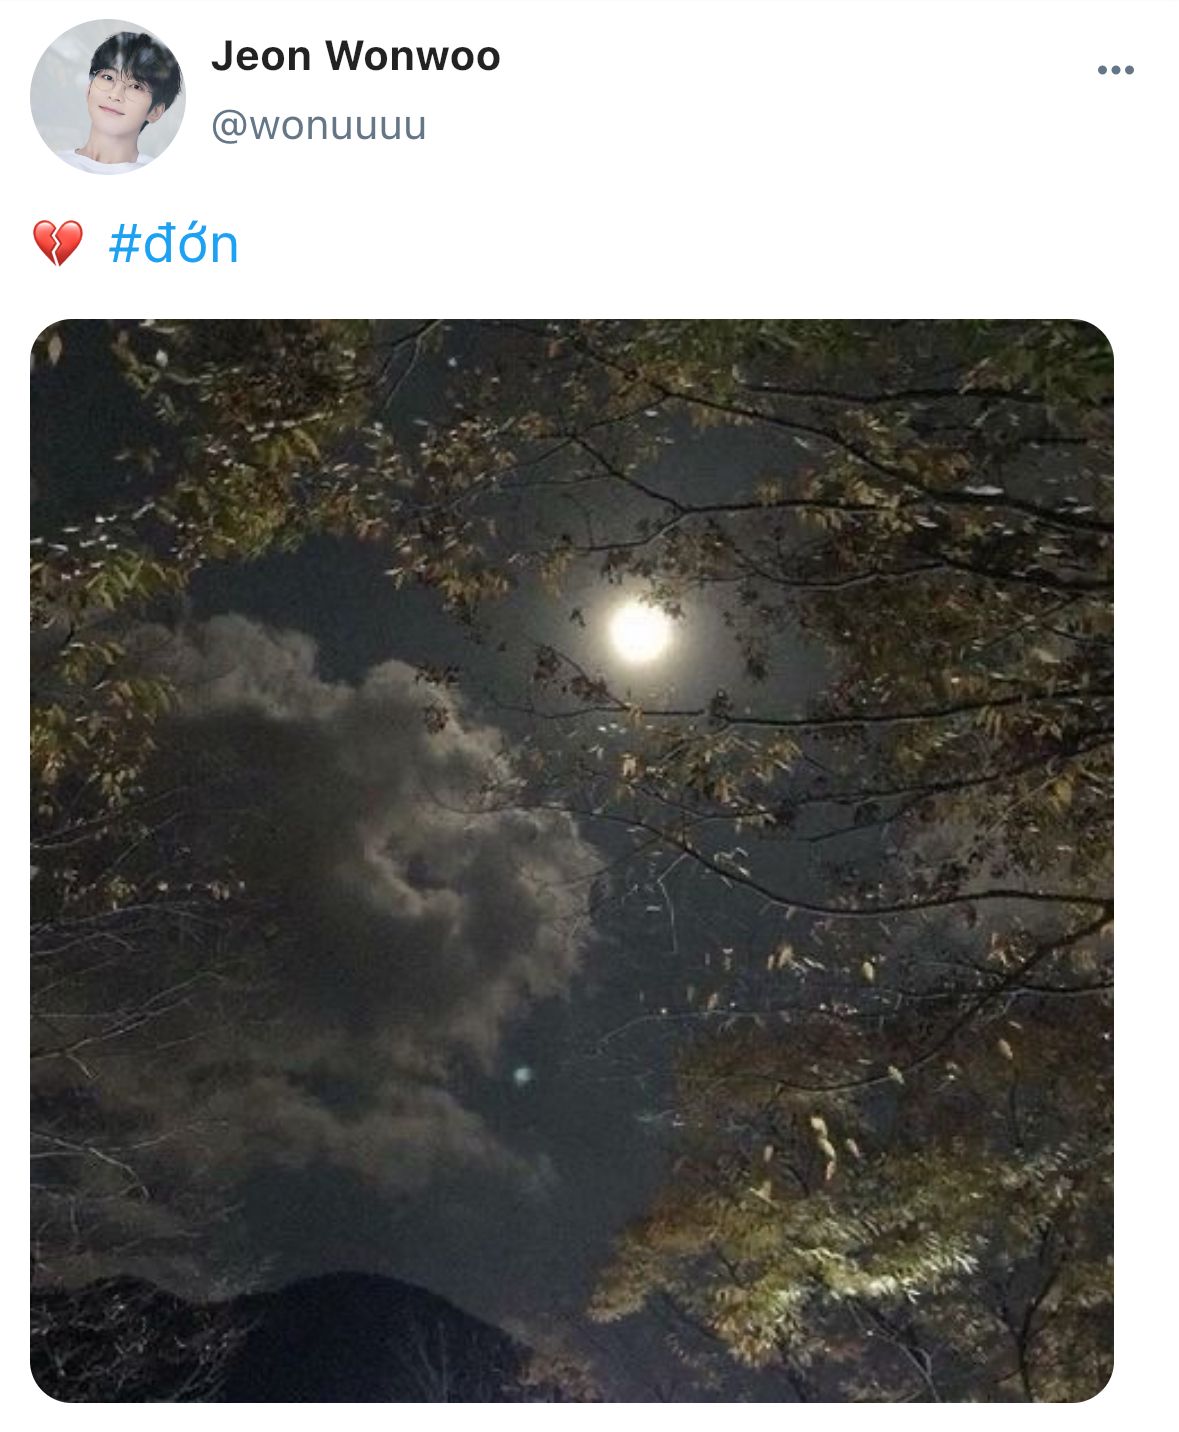
Task: Select the tweet text with the broken heart
Action: [x=136, y=244]
